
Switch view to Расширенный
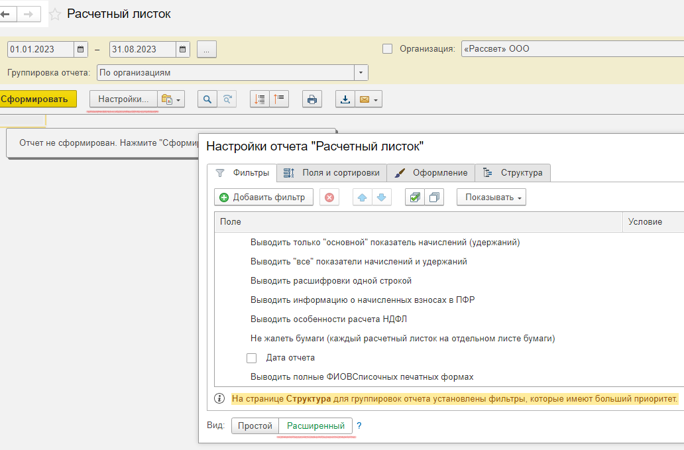point(316,426)
